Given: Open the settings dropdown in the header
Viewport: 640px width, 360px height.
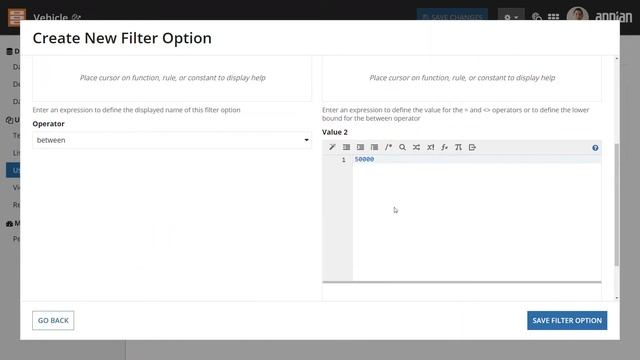Looking at the screenshot, I should [511, 17].
